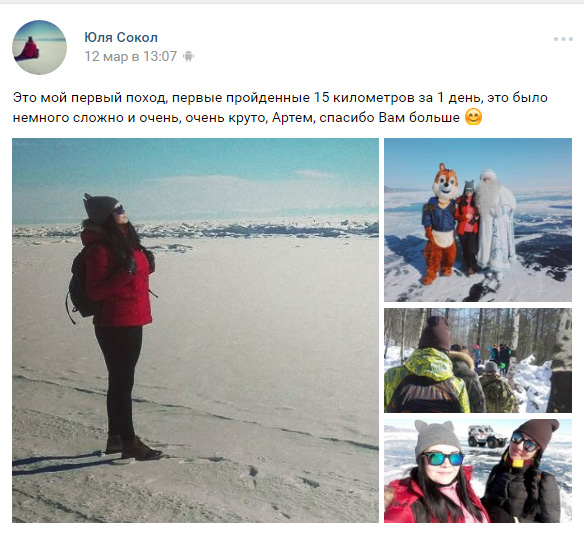Open Юля Сокол's profile avatar
The width and height of the screenshot is (584, 538).
[x=39, y=47]
